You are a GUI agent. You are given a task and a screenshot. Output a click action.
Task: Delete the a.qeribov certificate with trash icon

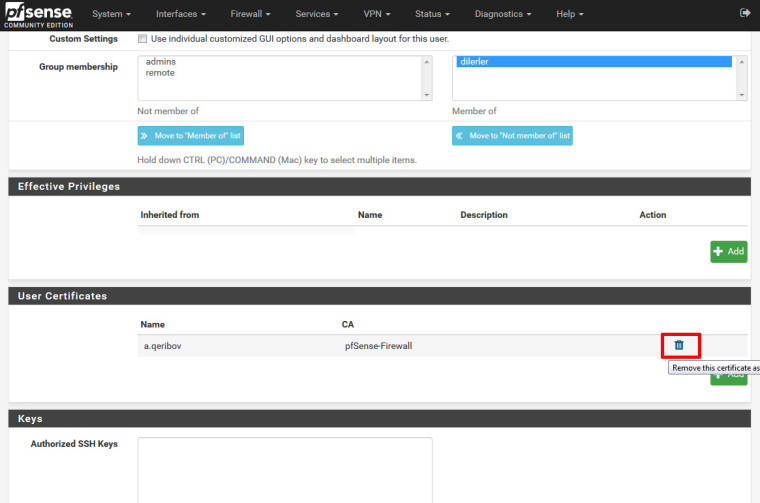tap(679, 345)
